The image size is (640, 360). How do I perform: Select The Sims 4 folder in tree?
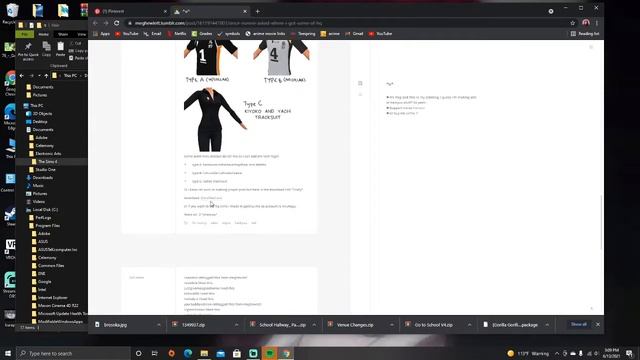(44, 162)
